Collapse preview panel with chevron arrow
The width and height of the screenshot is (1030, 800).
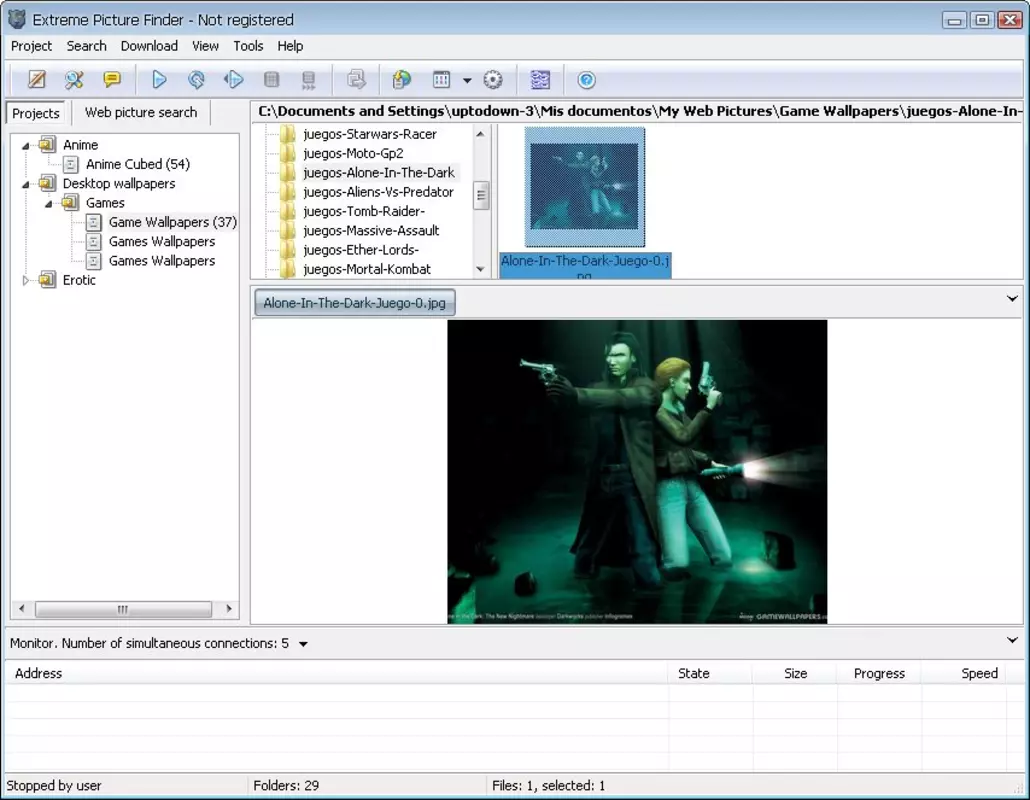pos(1012,299)
